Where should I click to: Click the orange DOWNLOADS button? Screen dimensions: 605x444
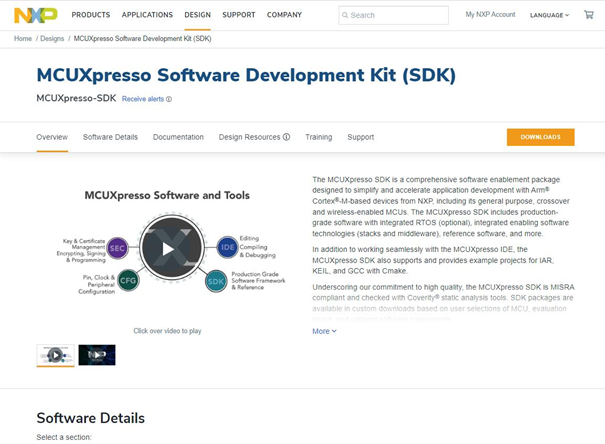point(541,137)
